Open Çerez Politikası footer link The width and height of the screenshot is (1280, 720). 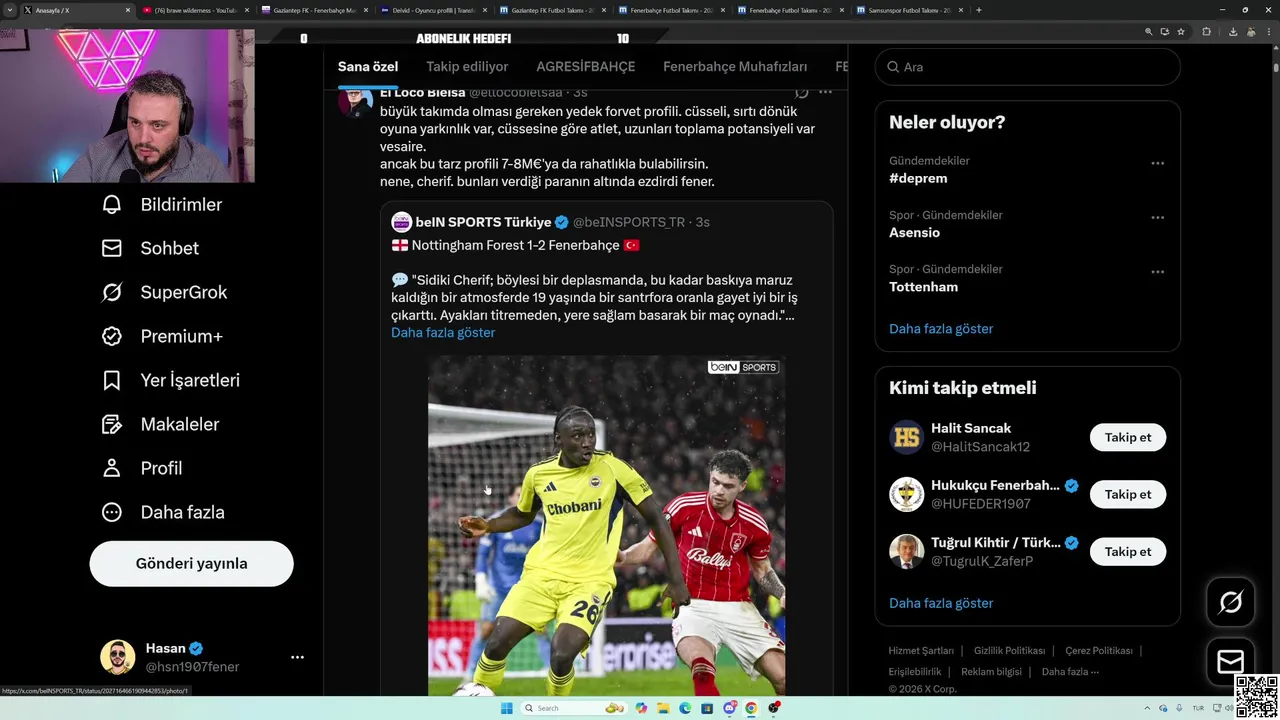click(1098, 651)
